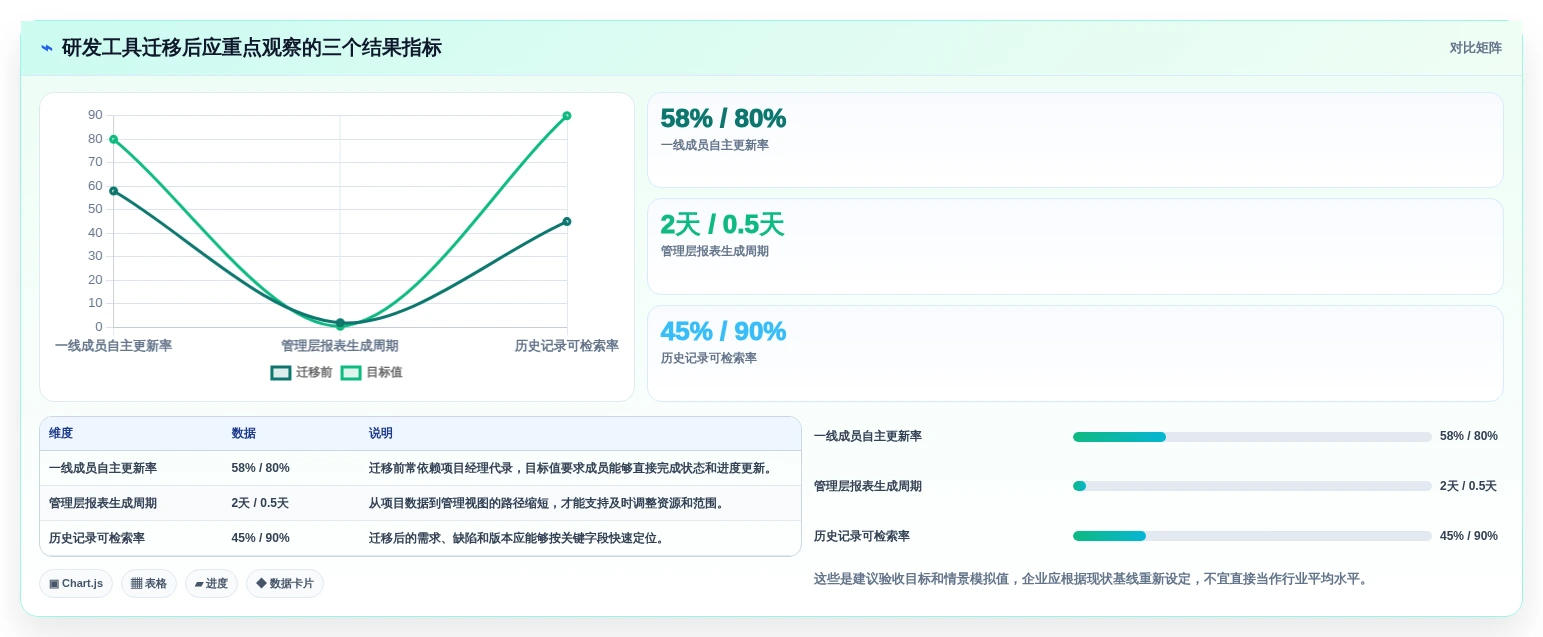Image resolution: width=1543 pixels, height=637 pixels.
Task: Click the 表格 tag chip
Action: click(149, 583)
